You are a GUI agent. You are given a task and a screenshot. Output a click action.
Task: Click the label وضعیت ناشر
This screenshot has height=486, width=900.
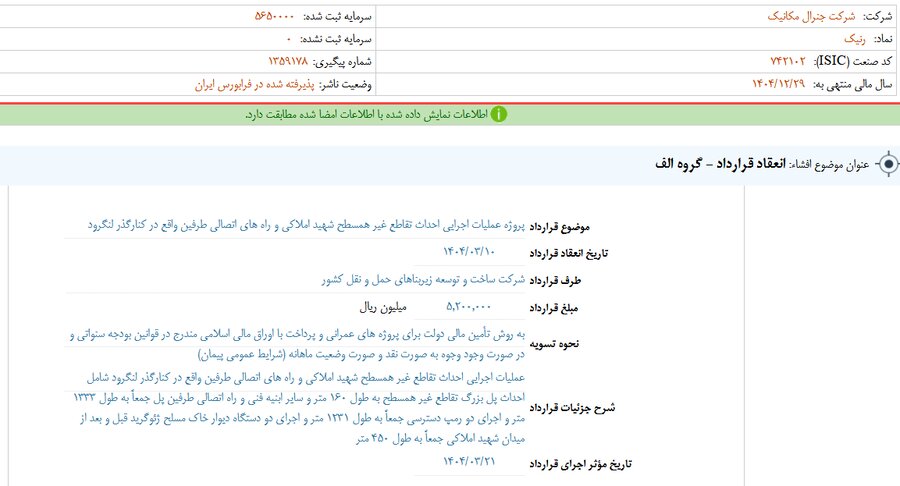(346, 85)
